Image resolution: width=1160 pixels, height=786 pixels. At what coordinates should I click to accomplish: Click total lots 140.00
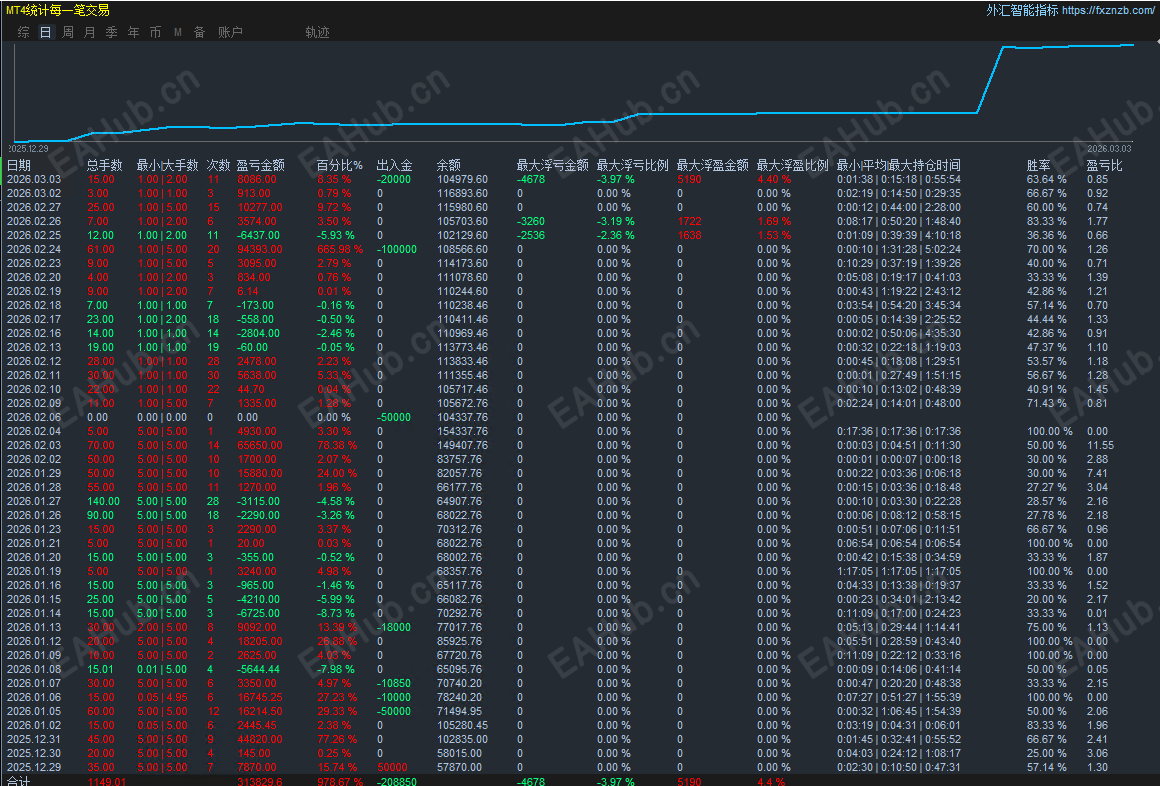click(103, 501)
